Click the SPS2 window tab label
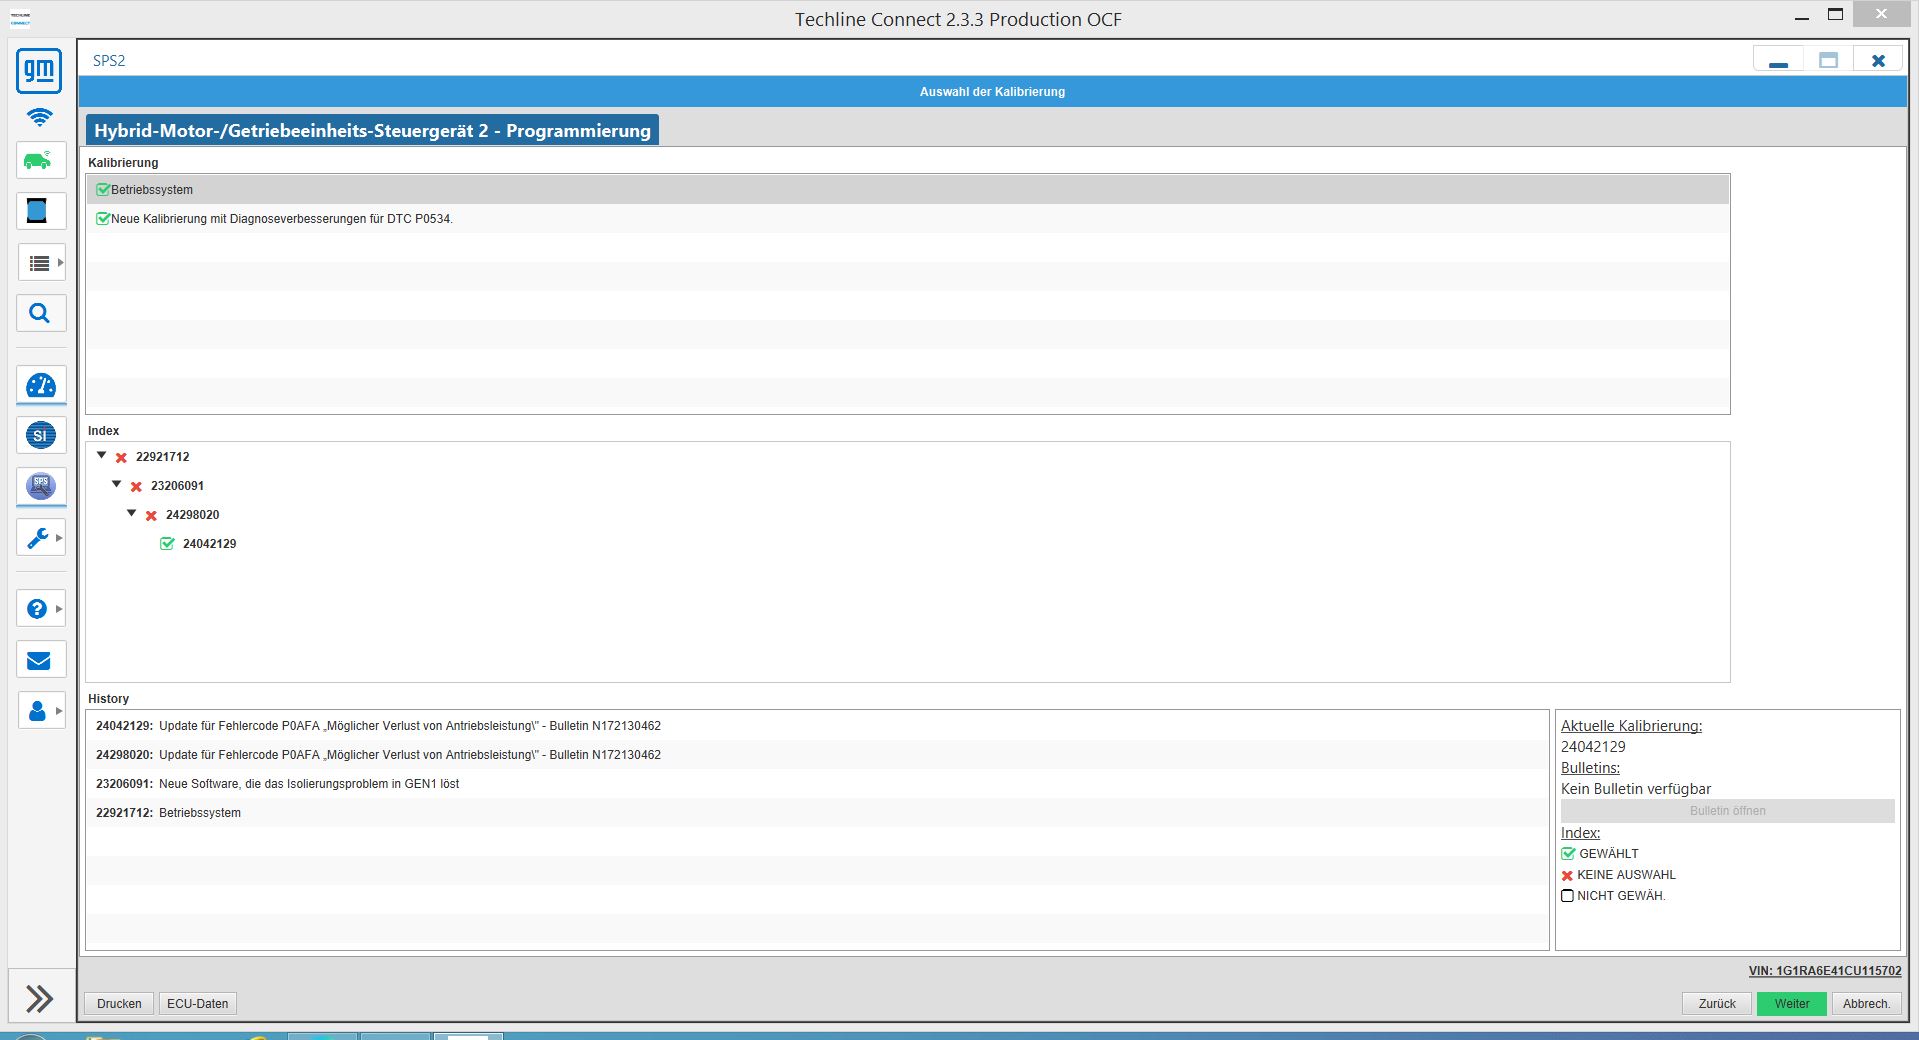 (109, 61)
